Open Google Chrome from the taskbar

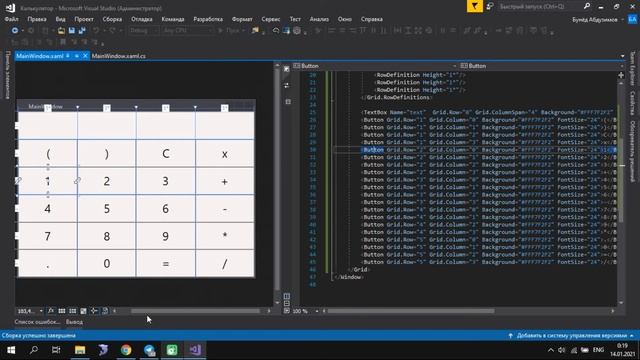126,350
